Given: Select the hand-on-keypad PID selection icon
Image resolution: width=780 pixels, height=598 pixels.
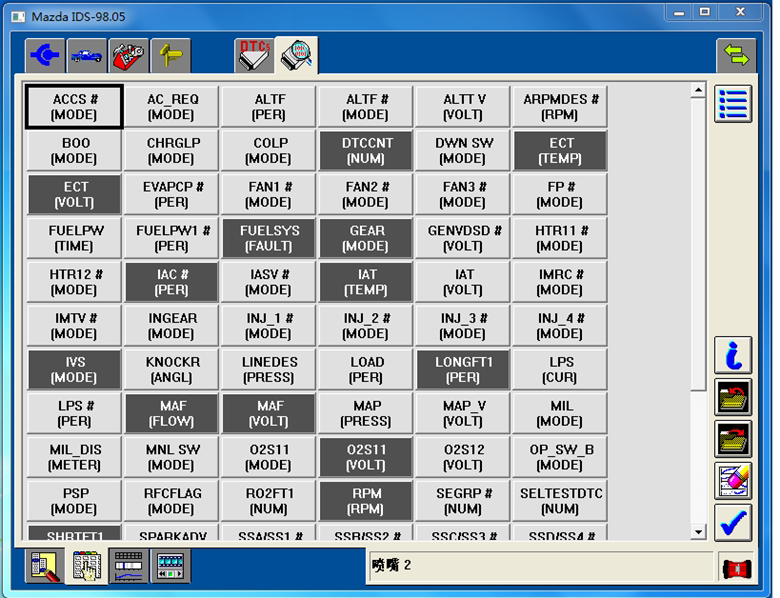Looking at the screenshot, I should [x=87, y=566].
